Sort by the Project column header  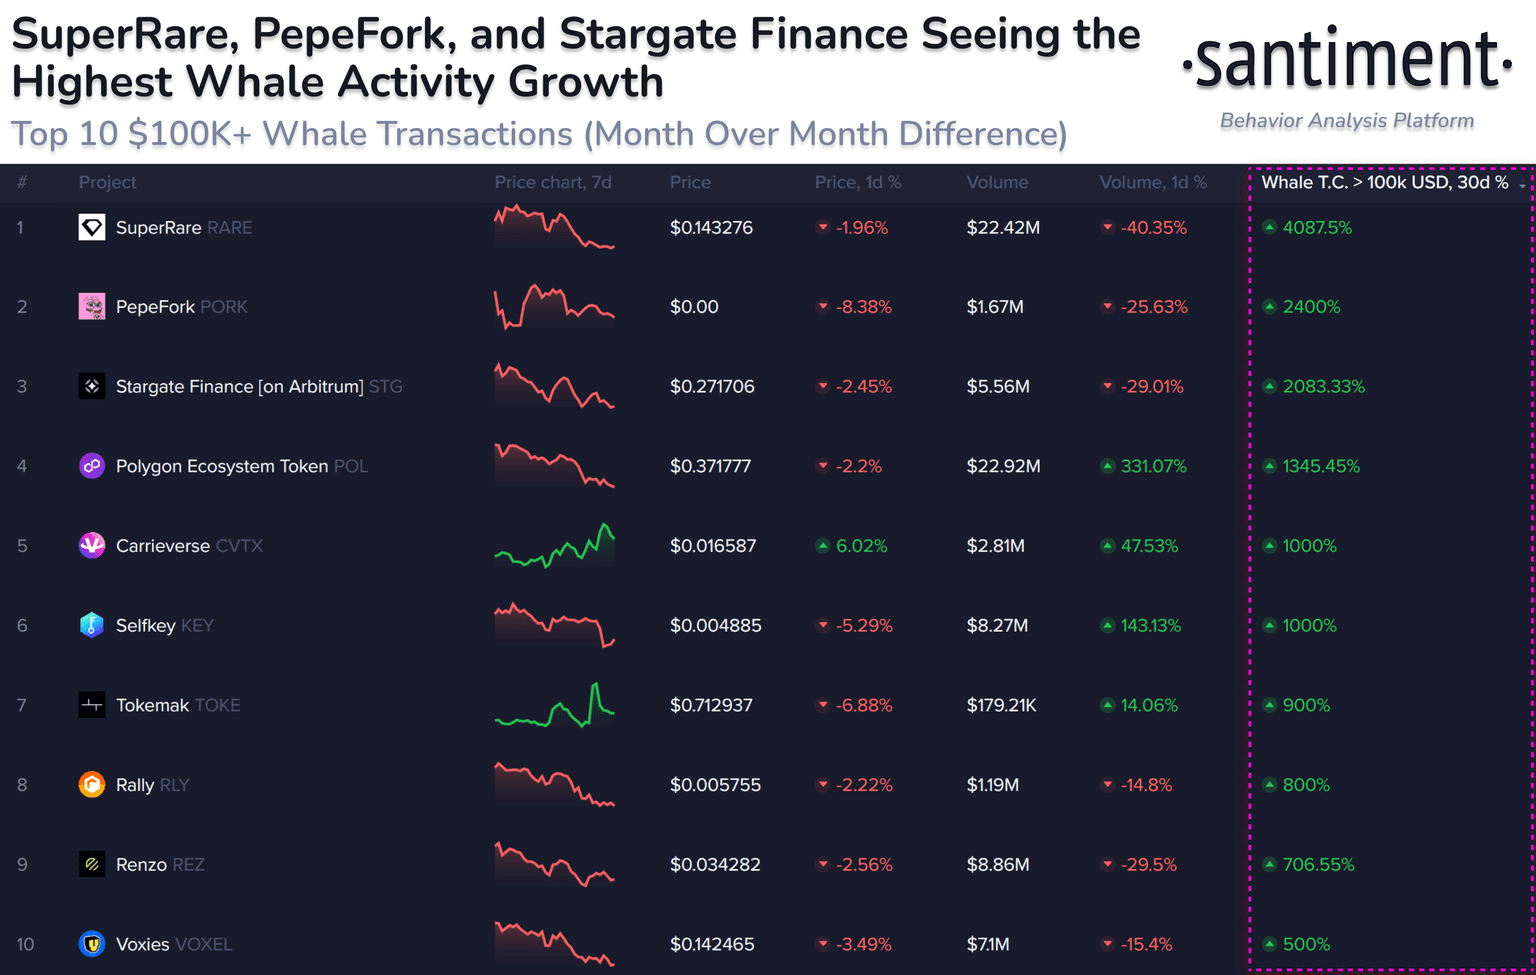pyautogui.click(x=107, y=182)
